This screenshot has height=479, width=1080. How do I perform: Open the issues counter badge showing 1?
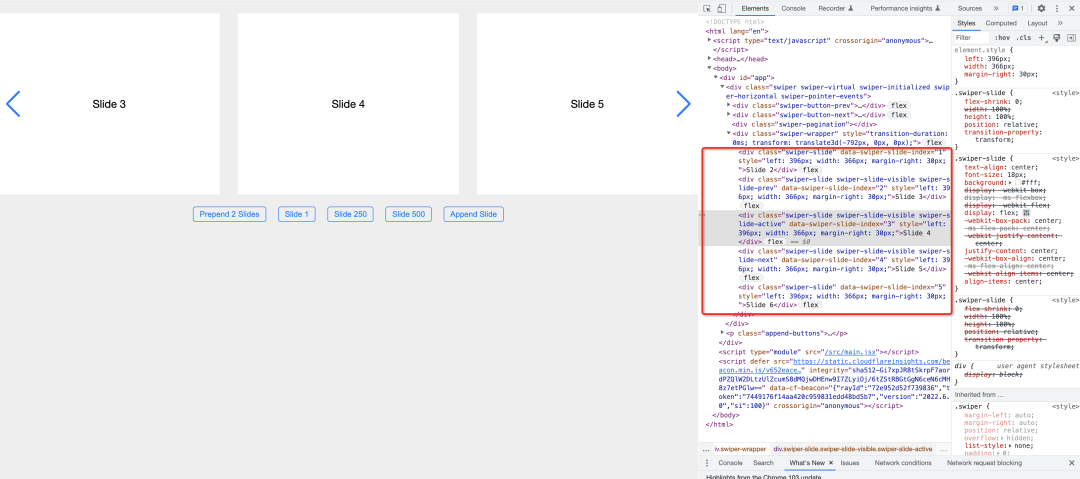[1018, 8]
